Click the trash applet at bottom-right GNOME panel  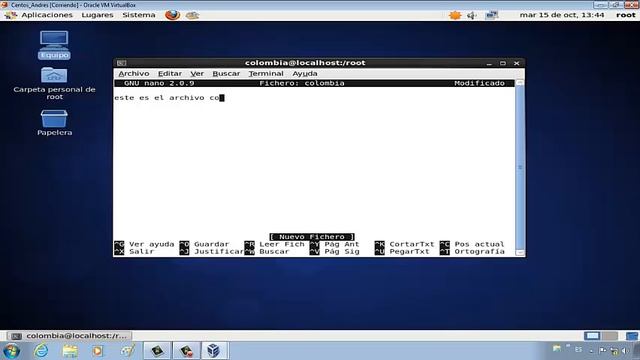(x=632, y=336)
